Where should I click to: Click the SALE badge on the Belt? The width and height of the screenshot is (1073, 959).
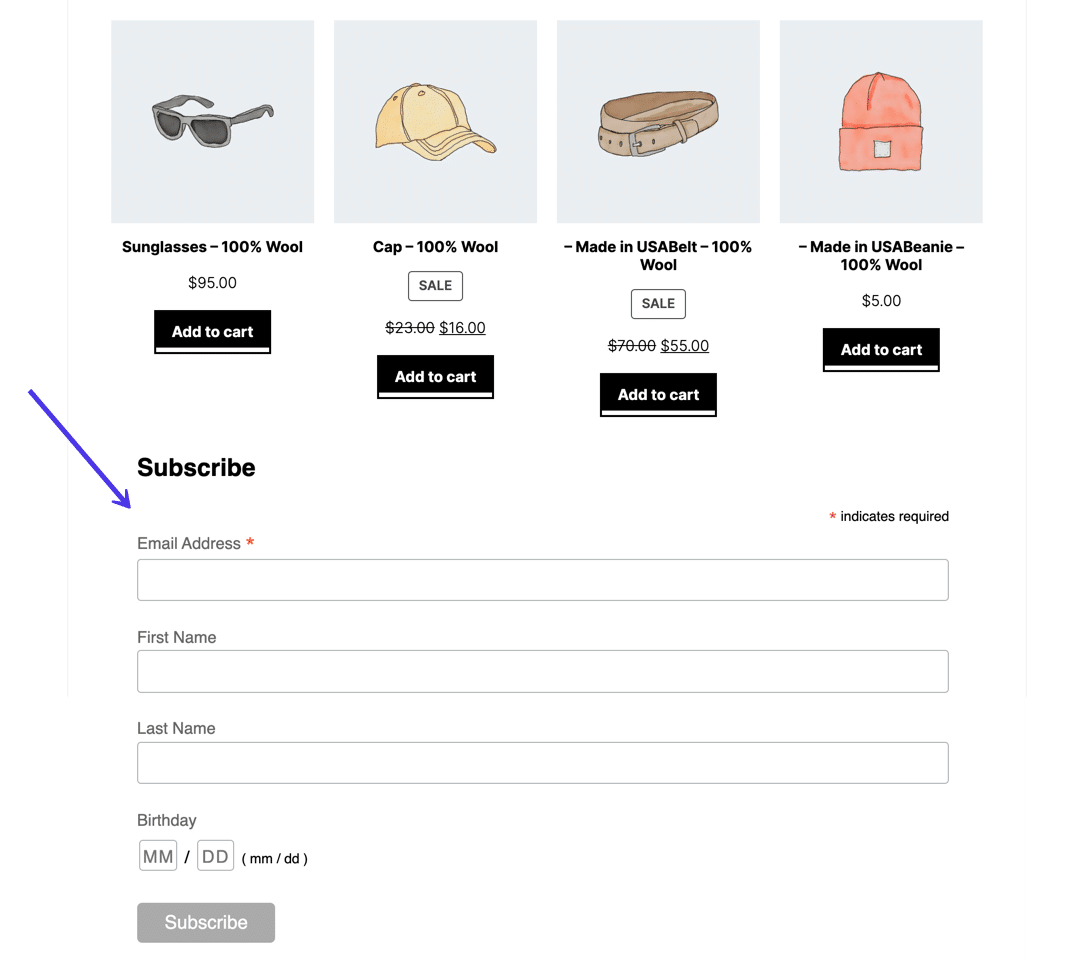click(x=658, y=303)
